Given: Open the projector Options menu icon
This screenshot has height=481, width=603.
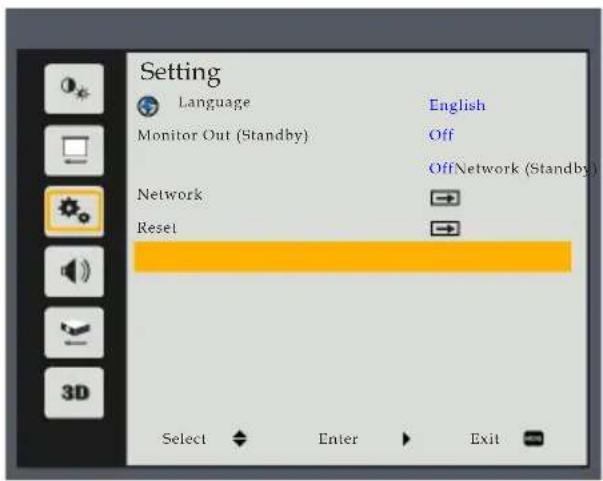Looking at the screenshot, I should (x=74, y=332).
